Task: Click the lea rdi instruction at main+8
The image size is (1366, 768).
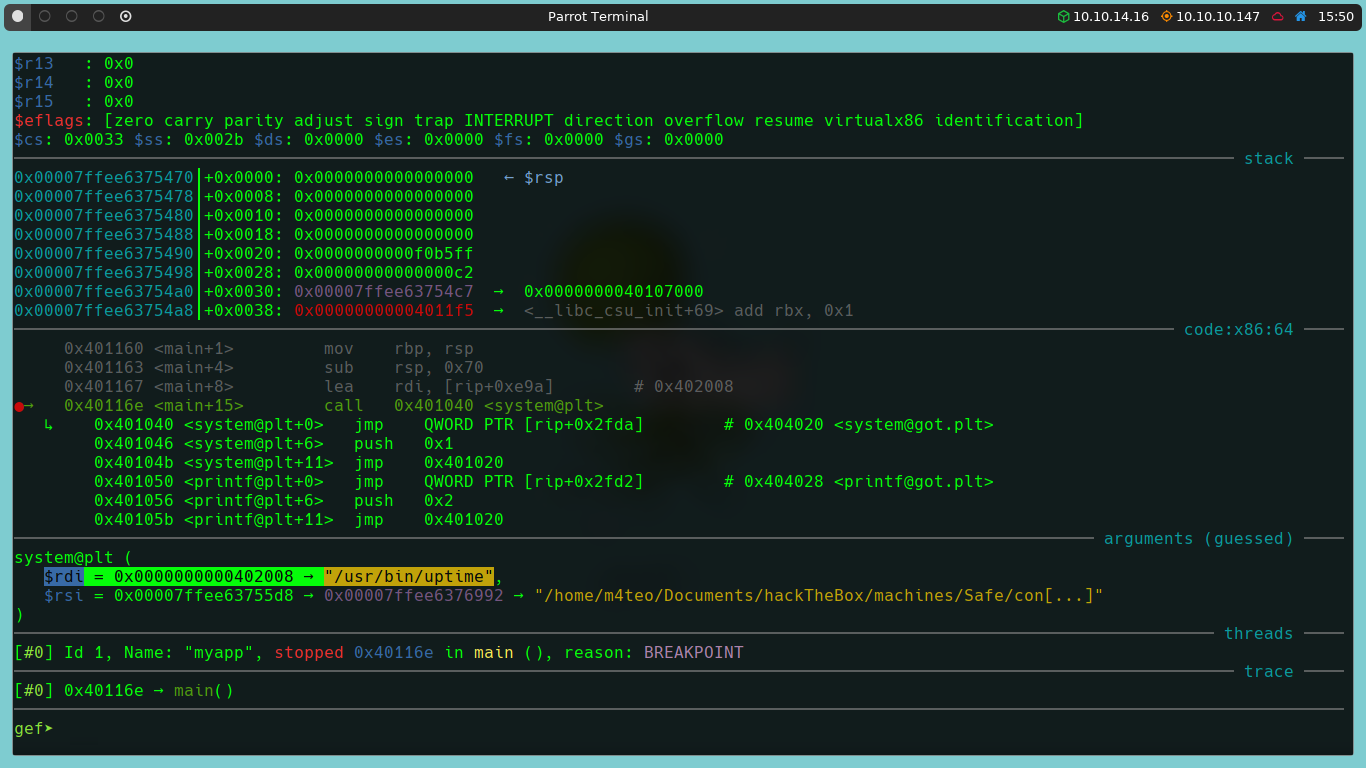Action: (439, 386)
